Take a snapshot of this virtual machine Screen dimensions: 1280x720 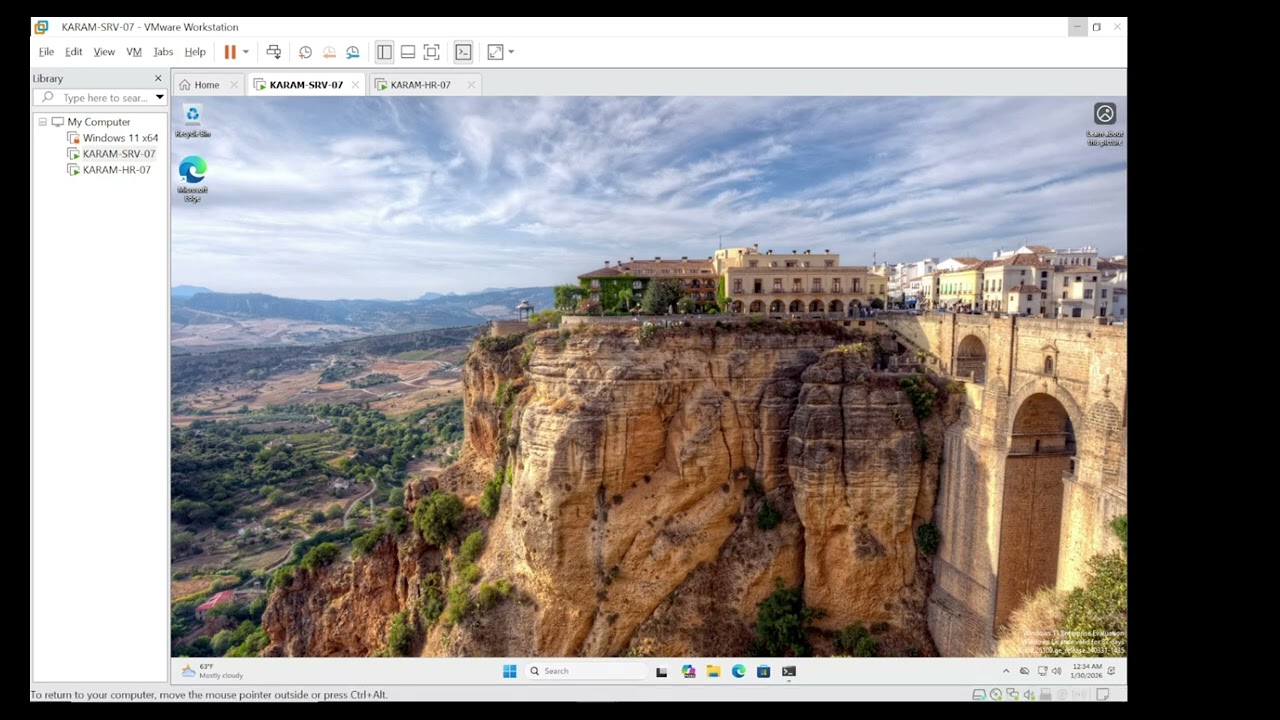[305, 52]
